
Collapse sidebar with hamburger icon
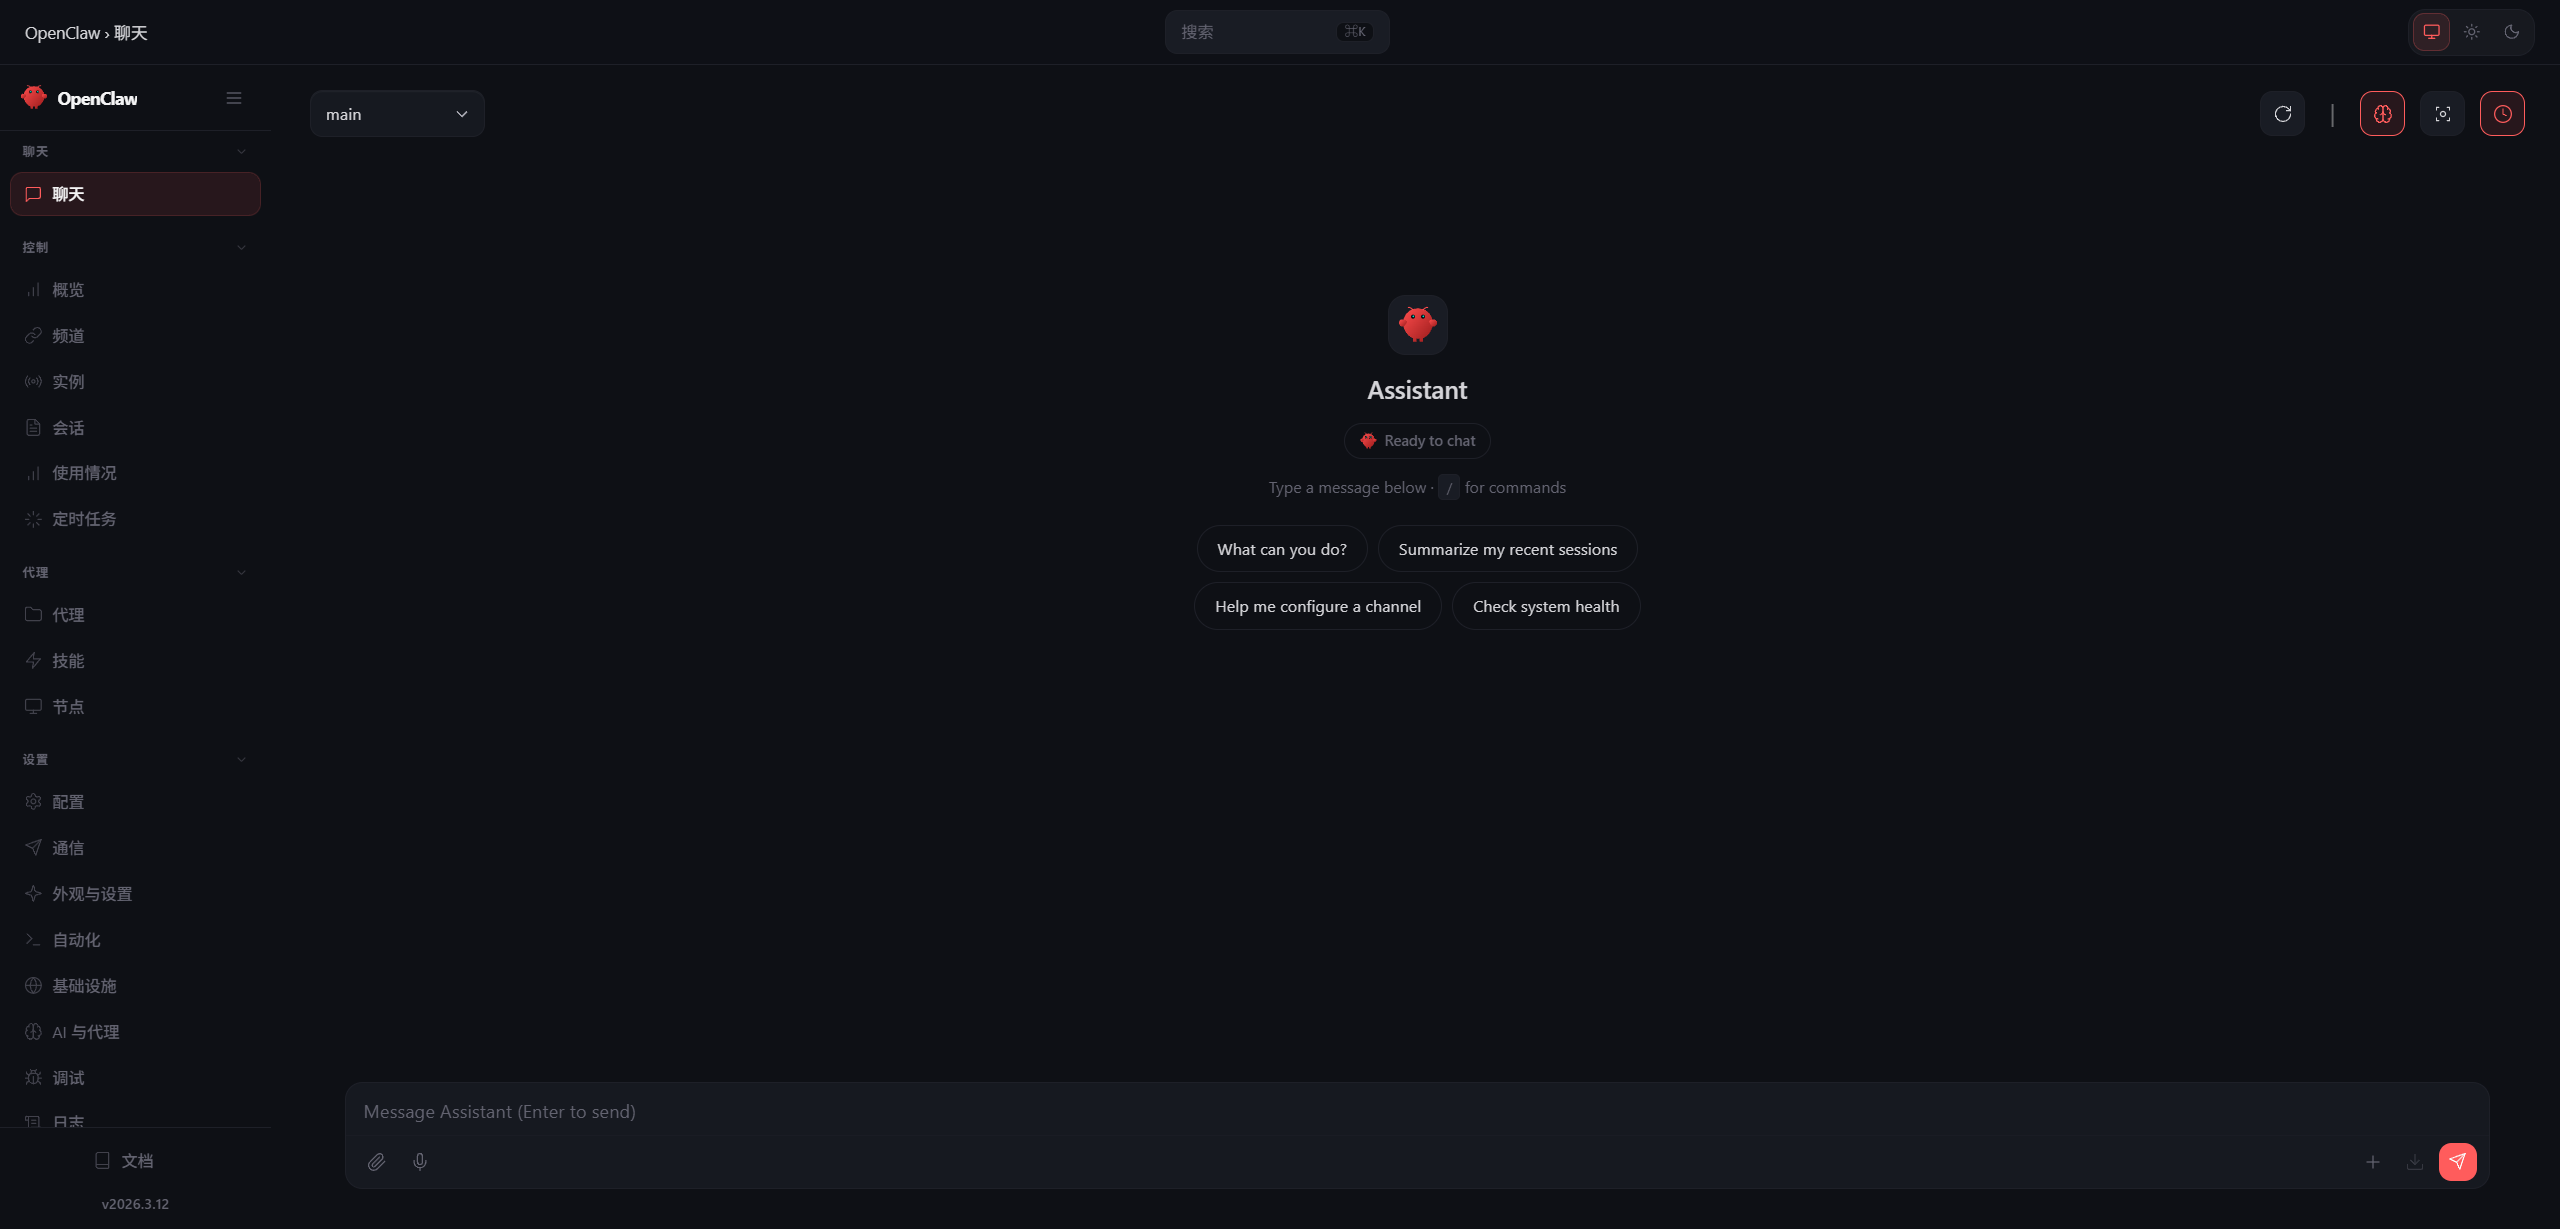234,98
